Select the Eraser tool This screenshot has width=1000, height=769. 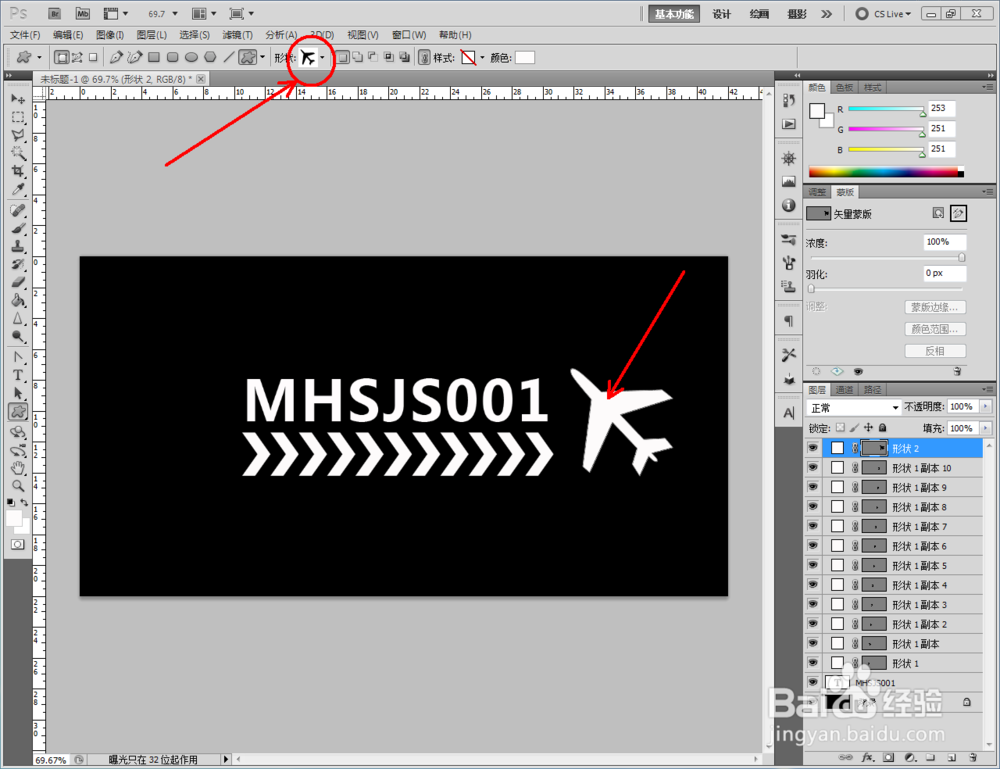pos(18,282)
